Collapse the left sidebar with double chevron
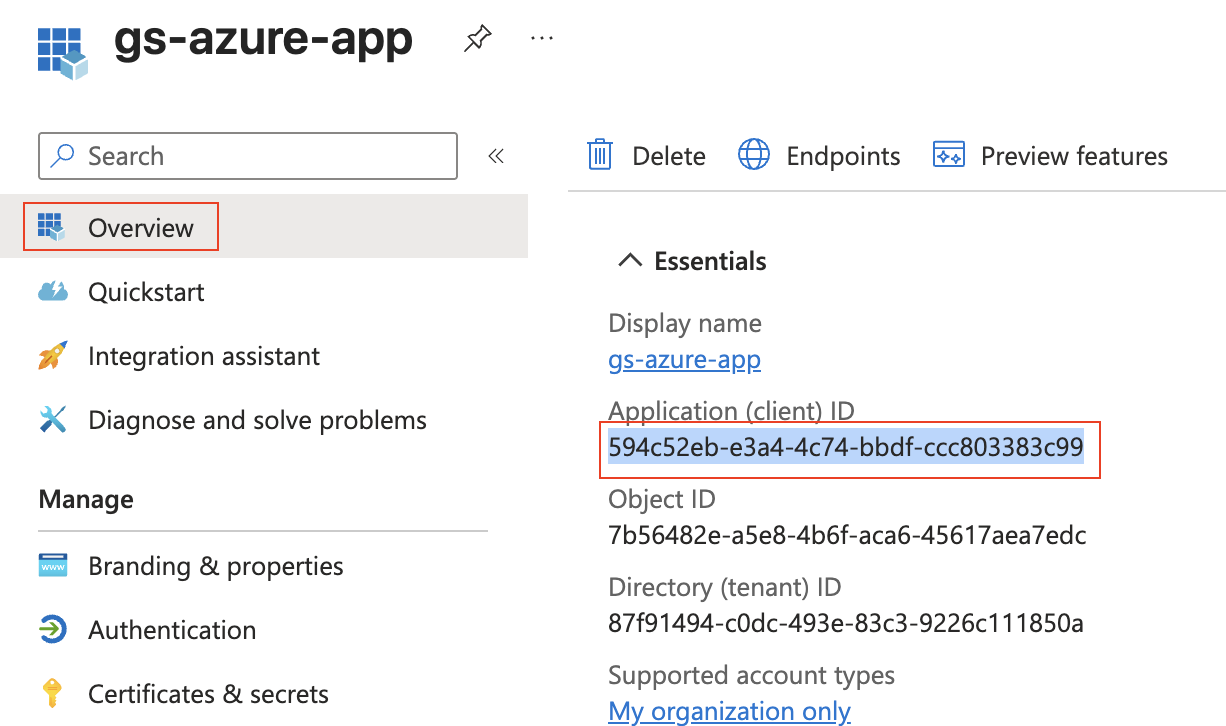Viewport: 1226px width, 726px height. [496, 155]
